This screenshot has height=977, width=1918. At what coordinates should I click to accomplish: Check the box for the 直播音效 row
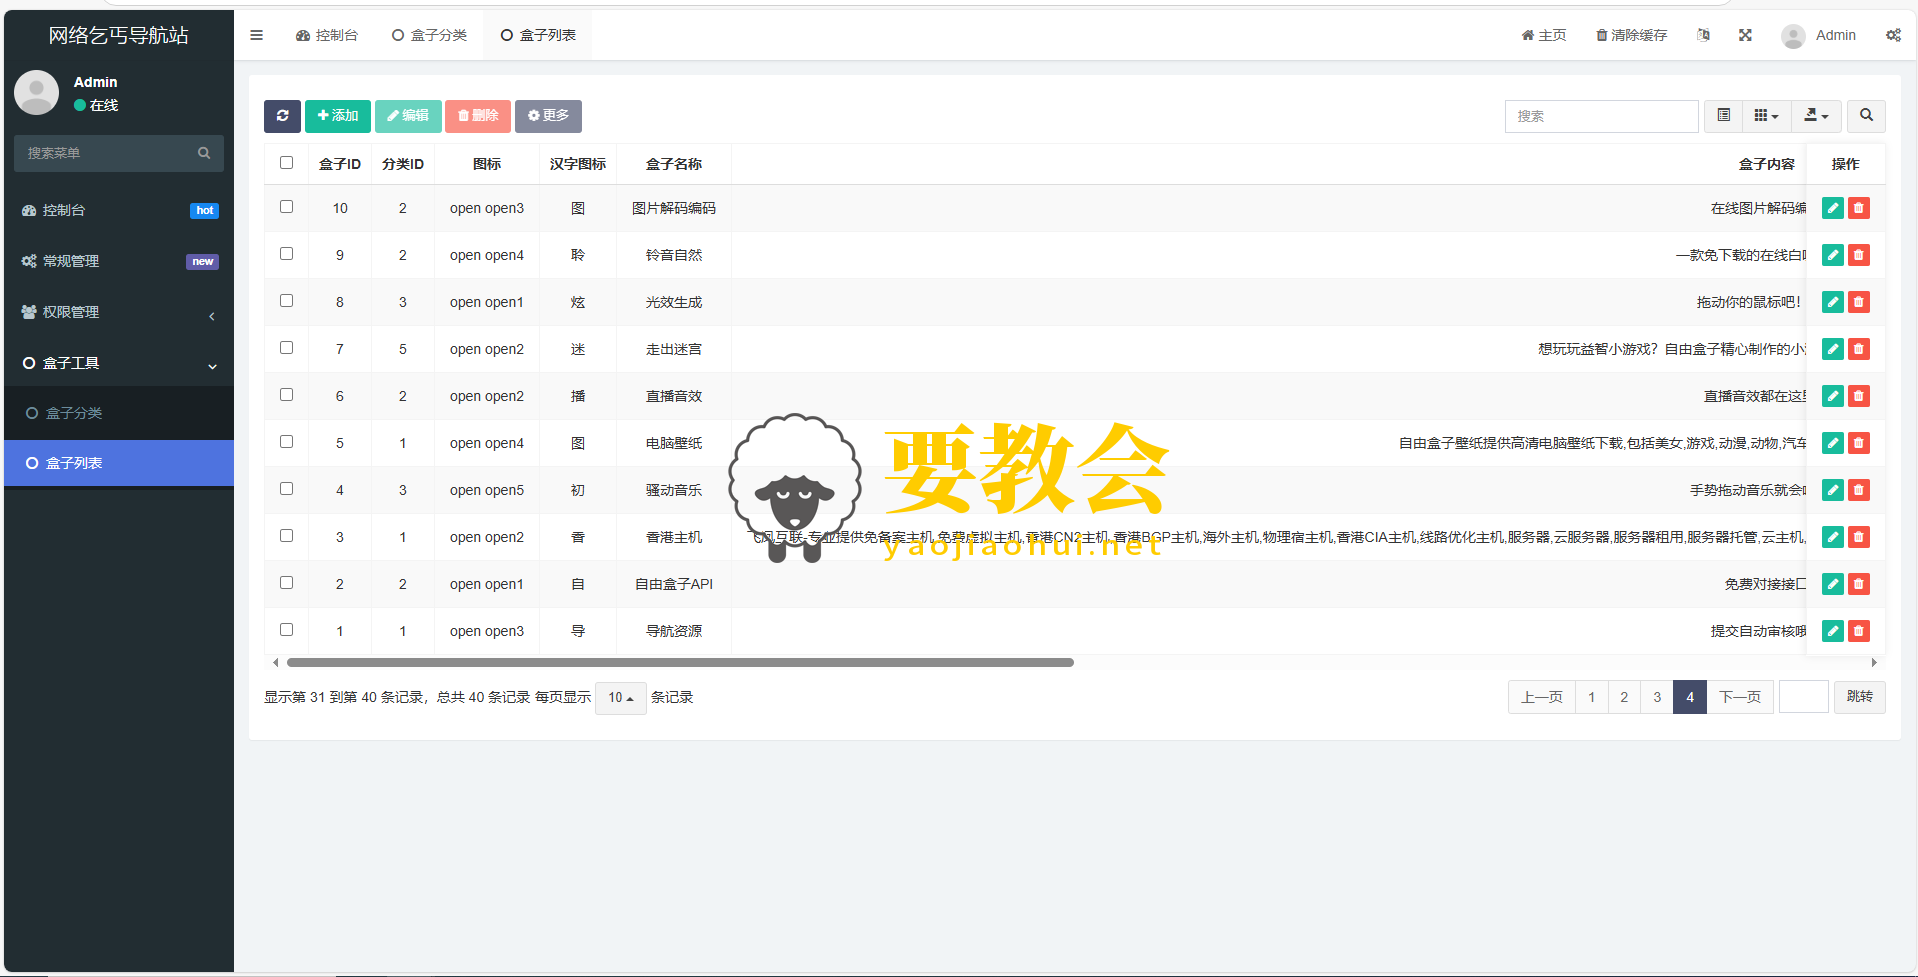pyautogui.click(x=287, y=395)
